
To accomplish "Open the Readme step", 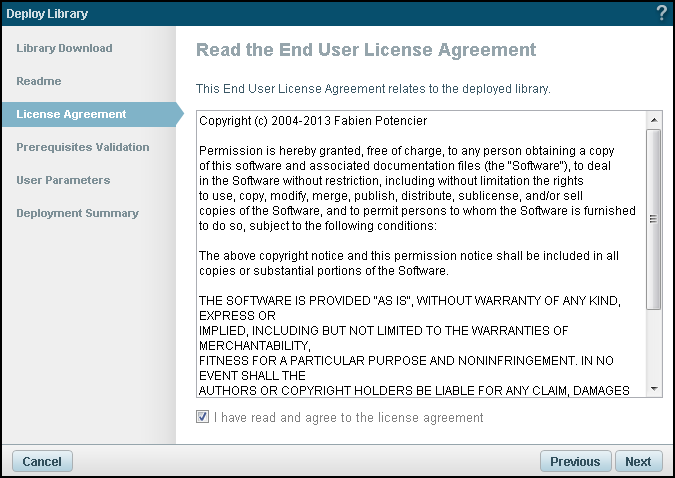I will pyautogui.click(x=39, y=81).
